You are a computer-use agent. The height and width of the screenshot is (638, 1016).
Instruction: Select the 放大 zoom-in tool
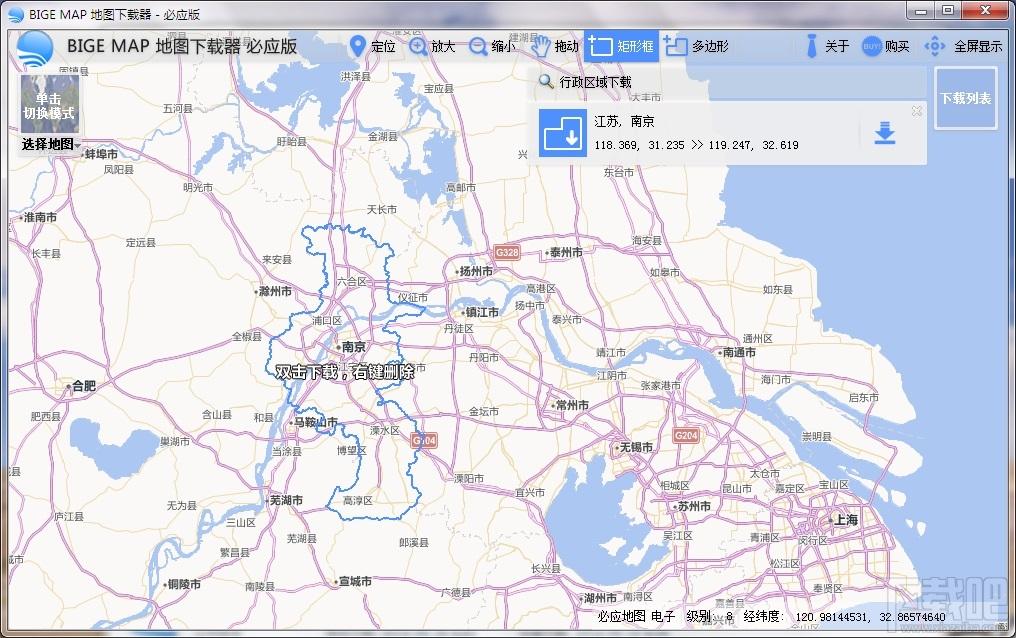433,46
